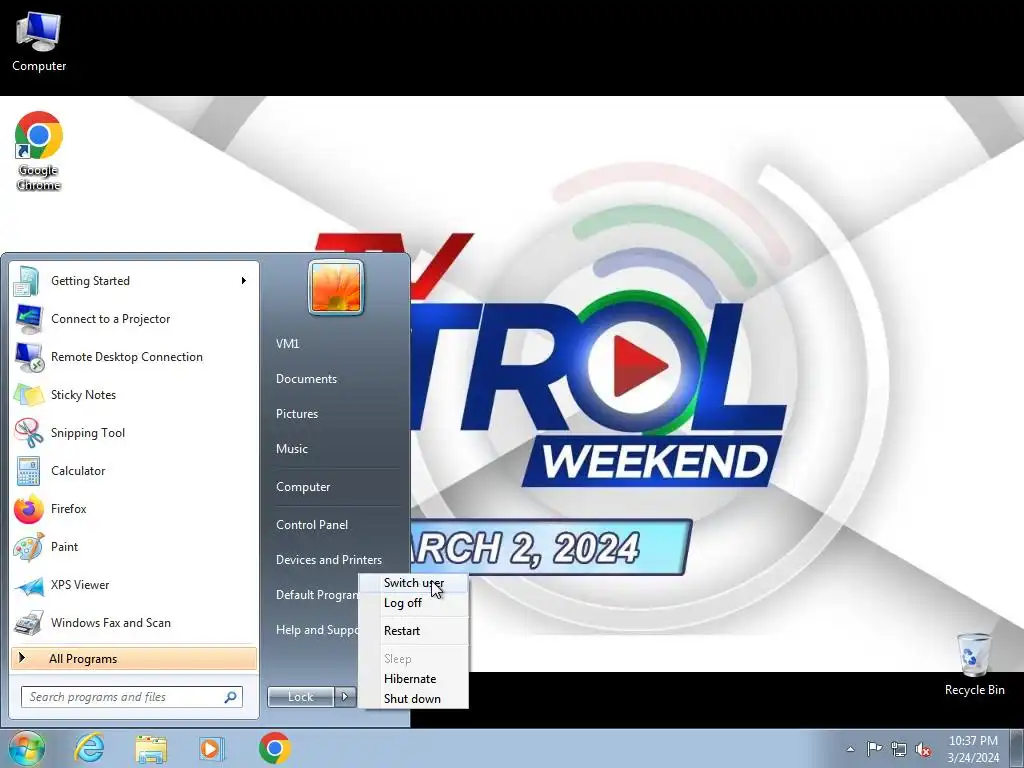This screenshot has height=768, width=1024.
Task: Show hidden icons in system tray
Action: pyautogui.click(x=850, y=749)
